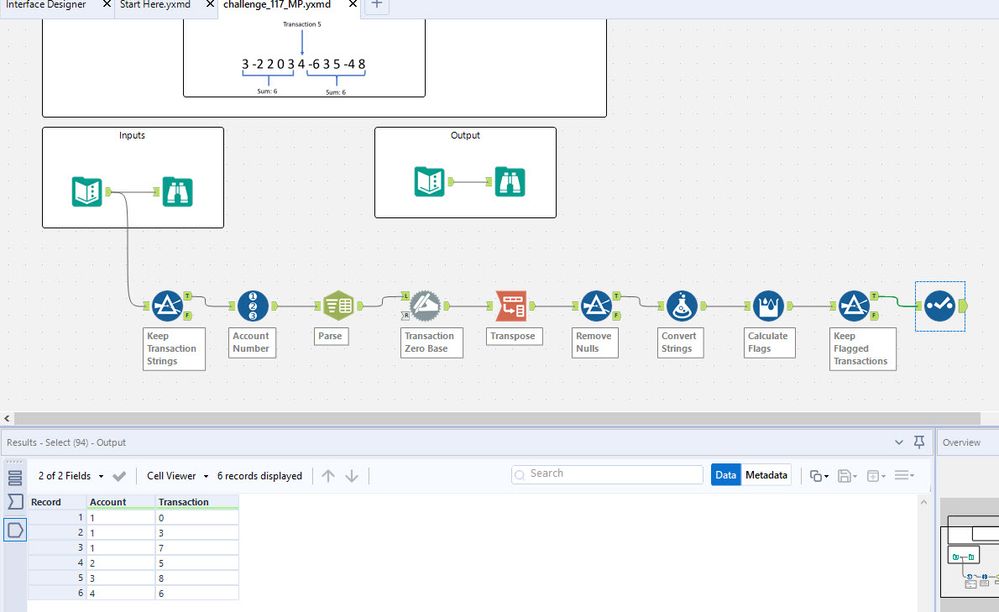999x612 pixels.
Task: Click the Input Data tool in Output box
Action: pyautogui.click(x=429, y=181)
